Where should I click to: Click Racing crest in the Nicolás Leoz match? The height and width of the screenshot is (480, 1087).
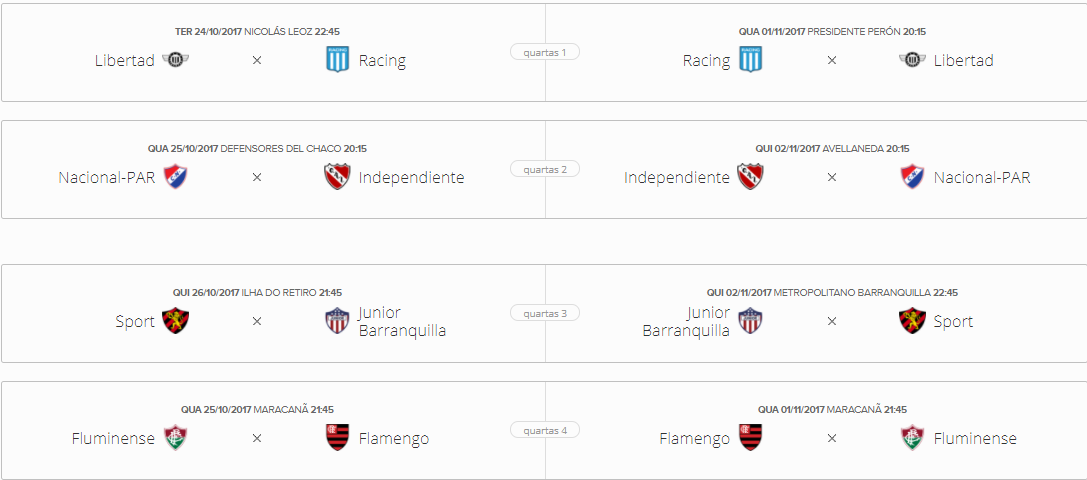point(338,60)
